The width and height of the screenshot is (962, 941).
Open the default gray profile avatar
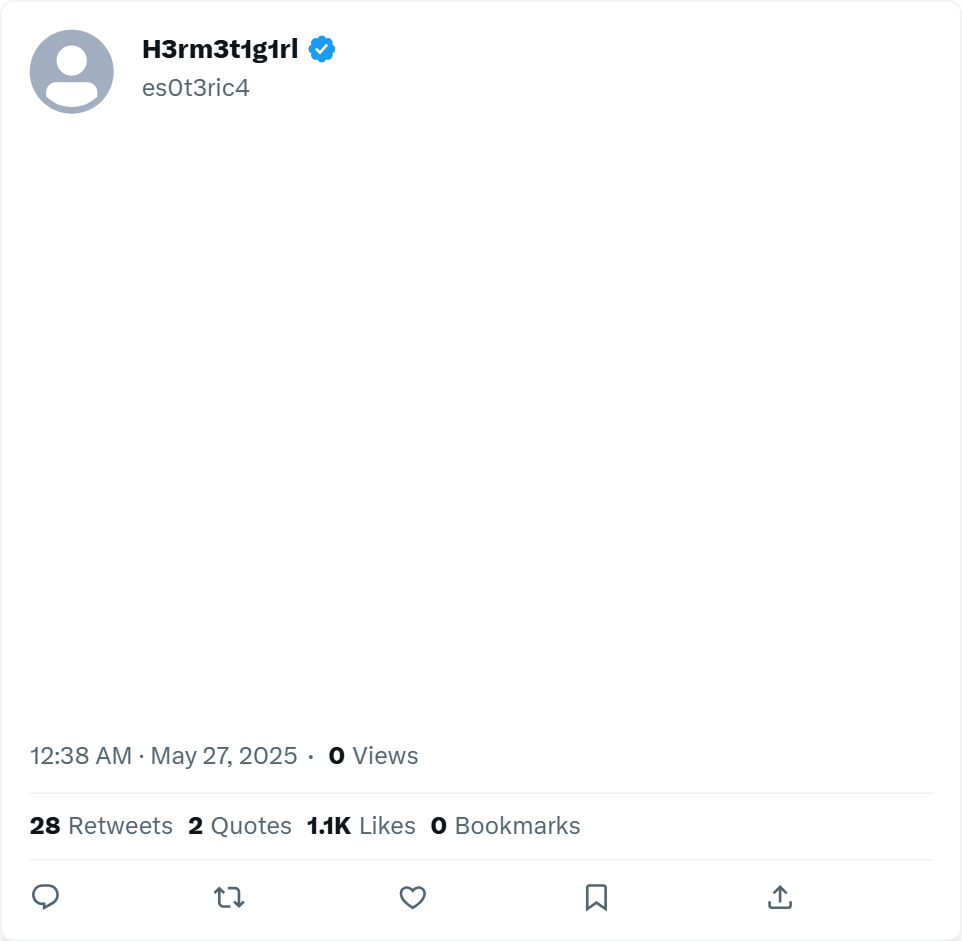click(x=72, y=72)
